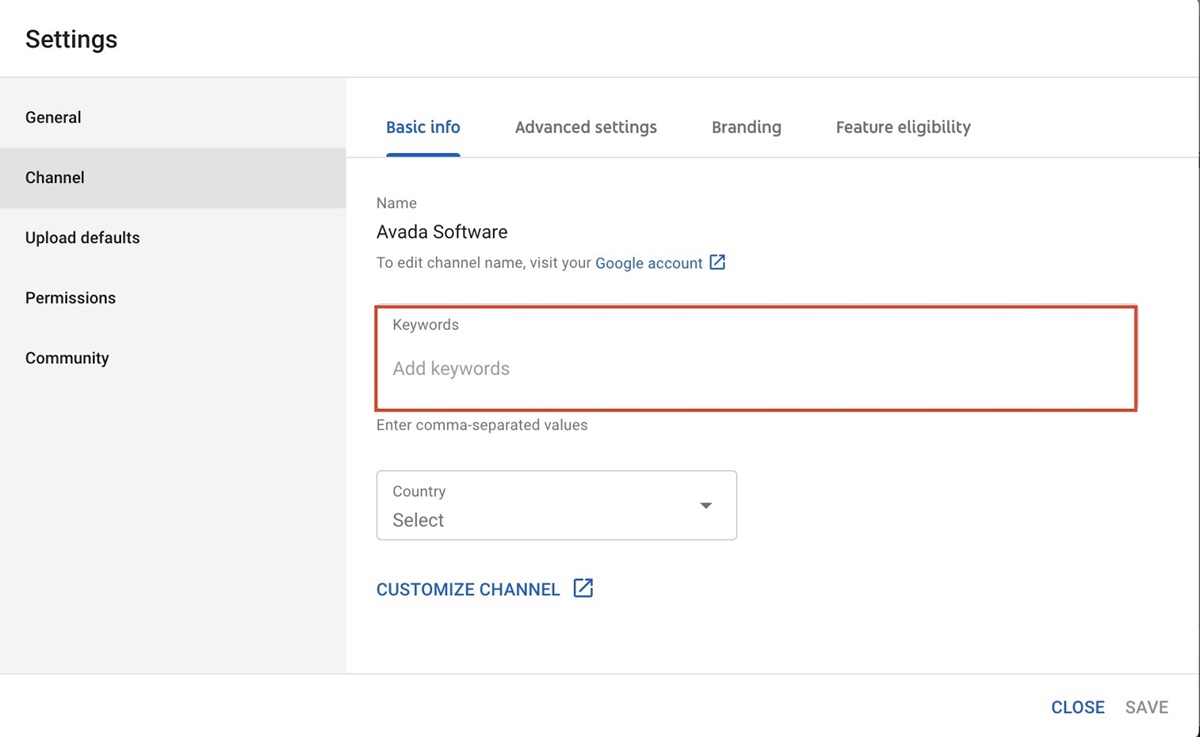Click the Avada Software channel name
Screen dimensions: 1200x737
[442, 232]
